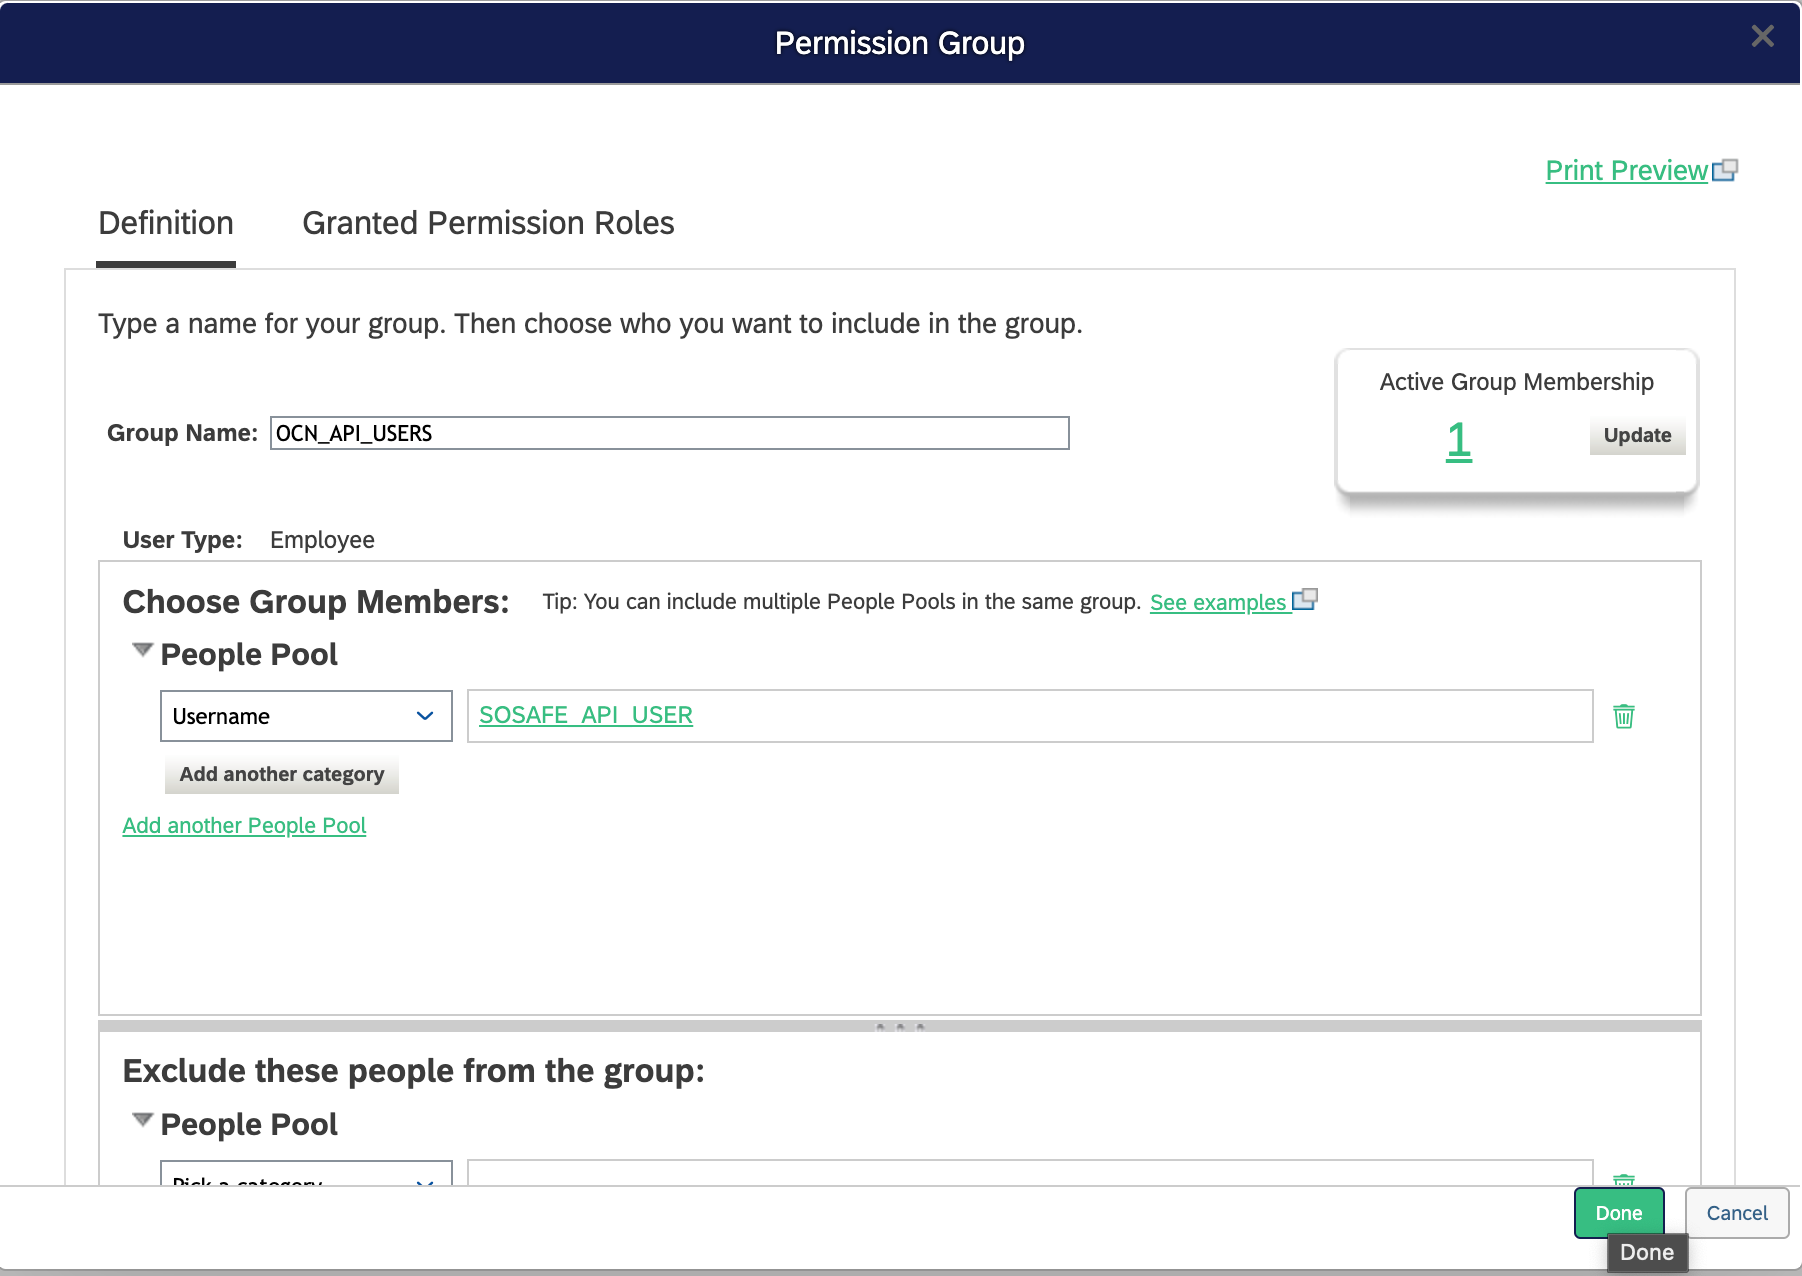Collapse the People Pool under Choose Group Members
1802x1276 pixels.
(143, 651)
